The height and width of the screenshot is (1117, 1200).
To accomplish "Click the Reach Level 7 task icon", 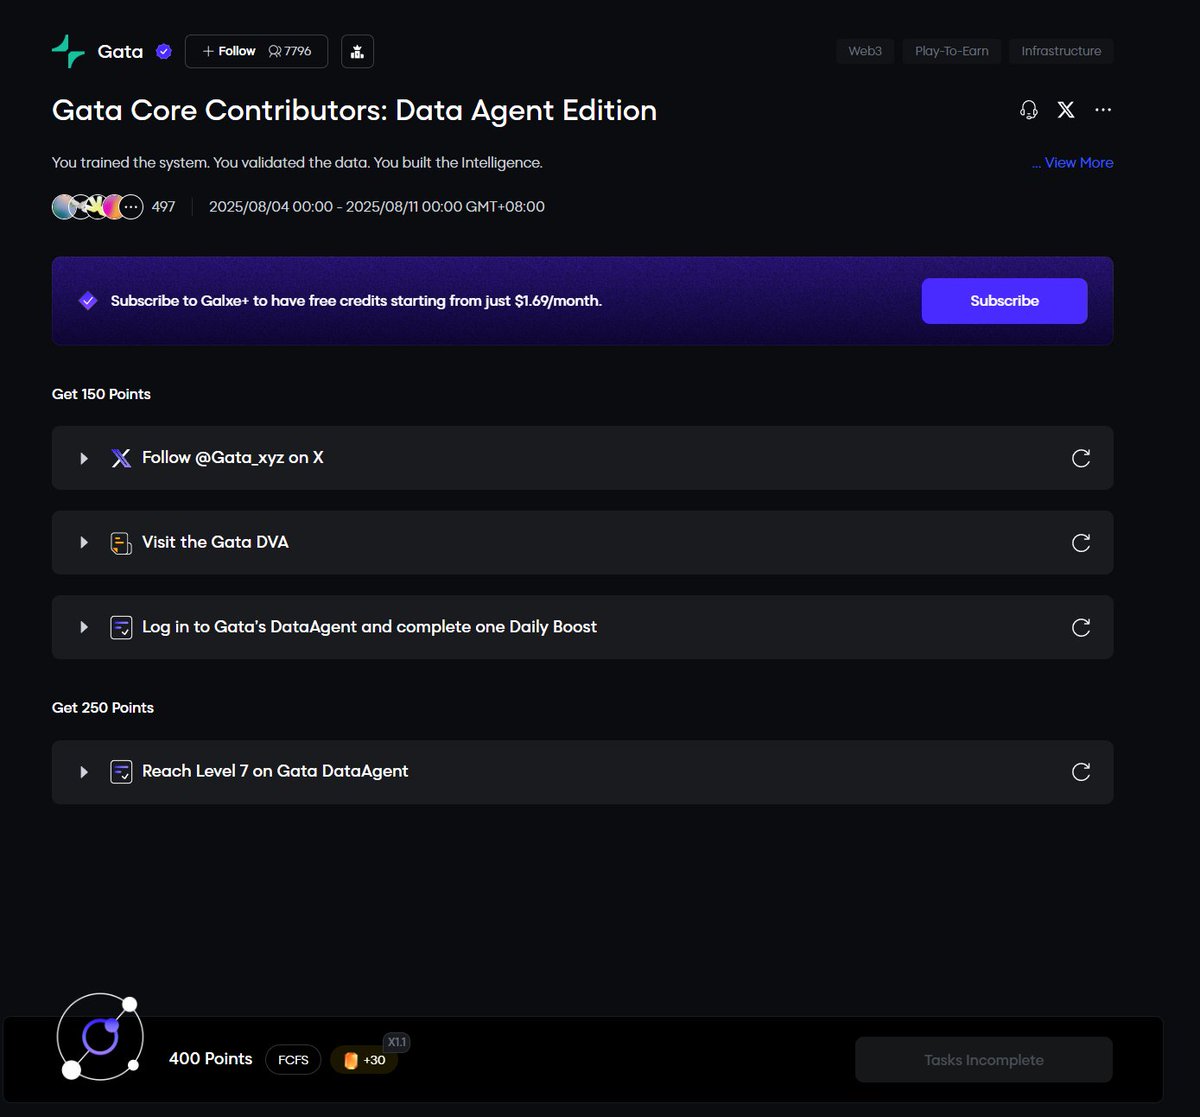I will point(121,772).
